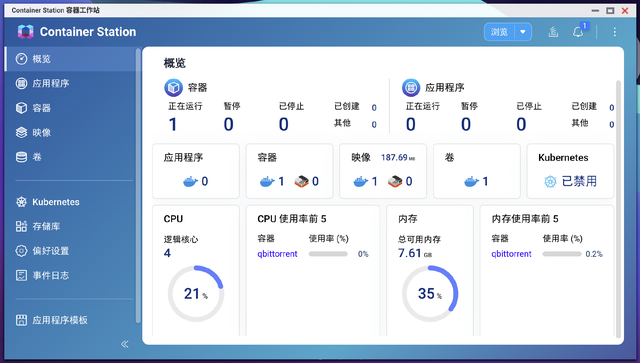The width and height of the screenshot is (640, 363).
Task: Click Docker whale icon in 容器 card
Action: click(267, 181)
